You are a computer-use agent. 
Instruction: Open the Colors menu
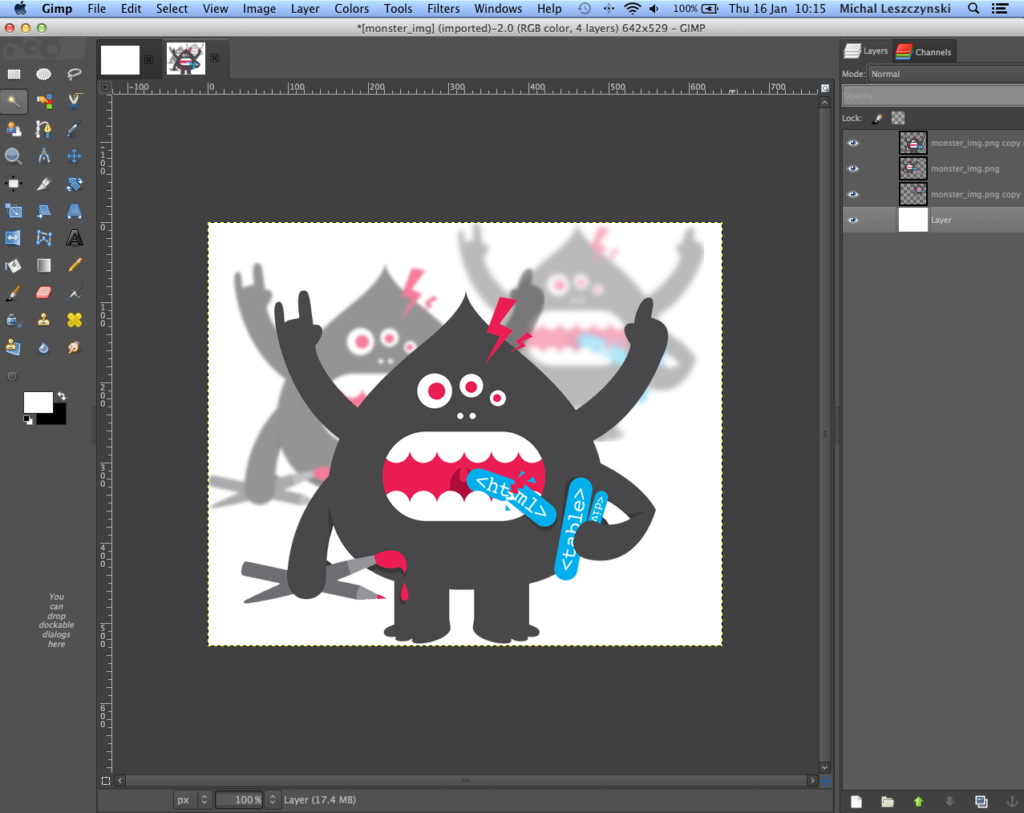click(351, 8)
